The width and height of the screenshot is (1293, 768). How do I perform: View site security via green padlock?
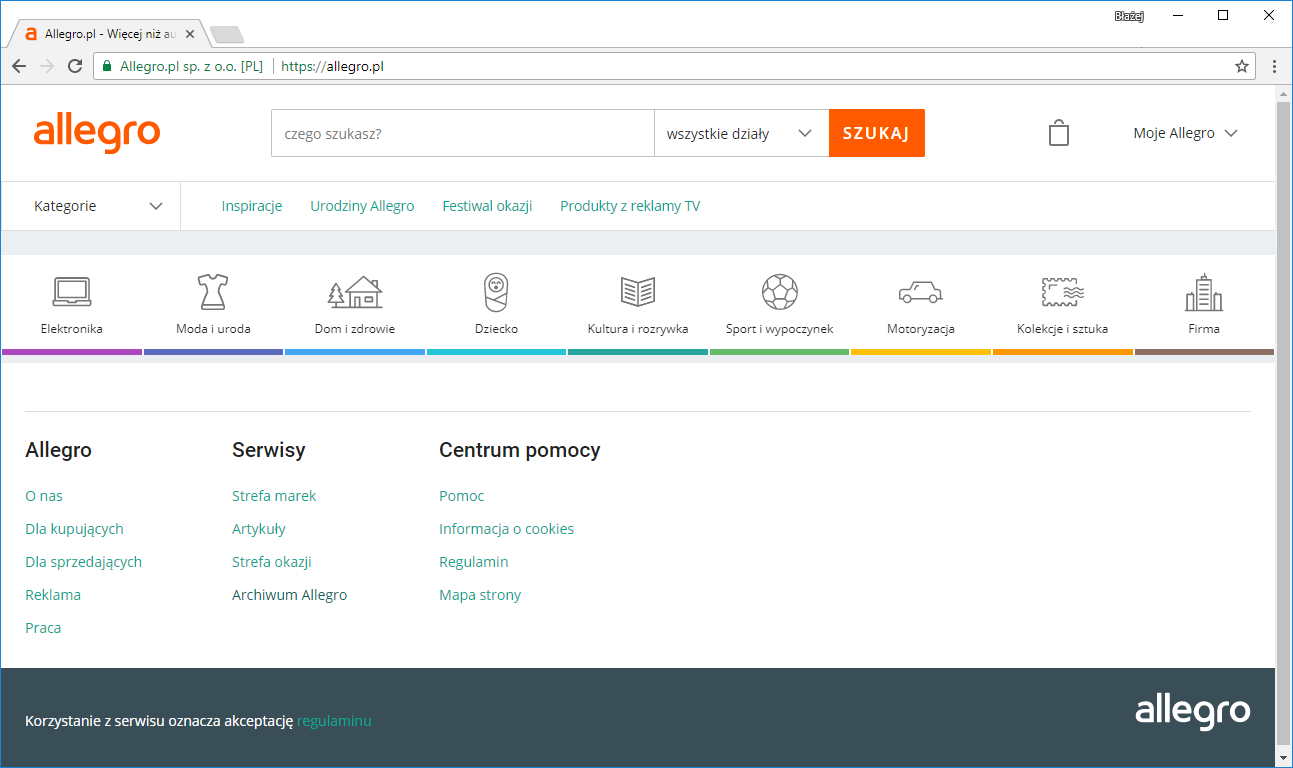coord(107,66)
